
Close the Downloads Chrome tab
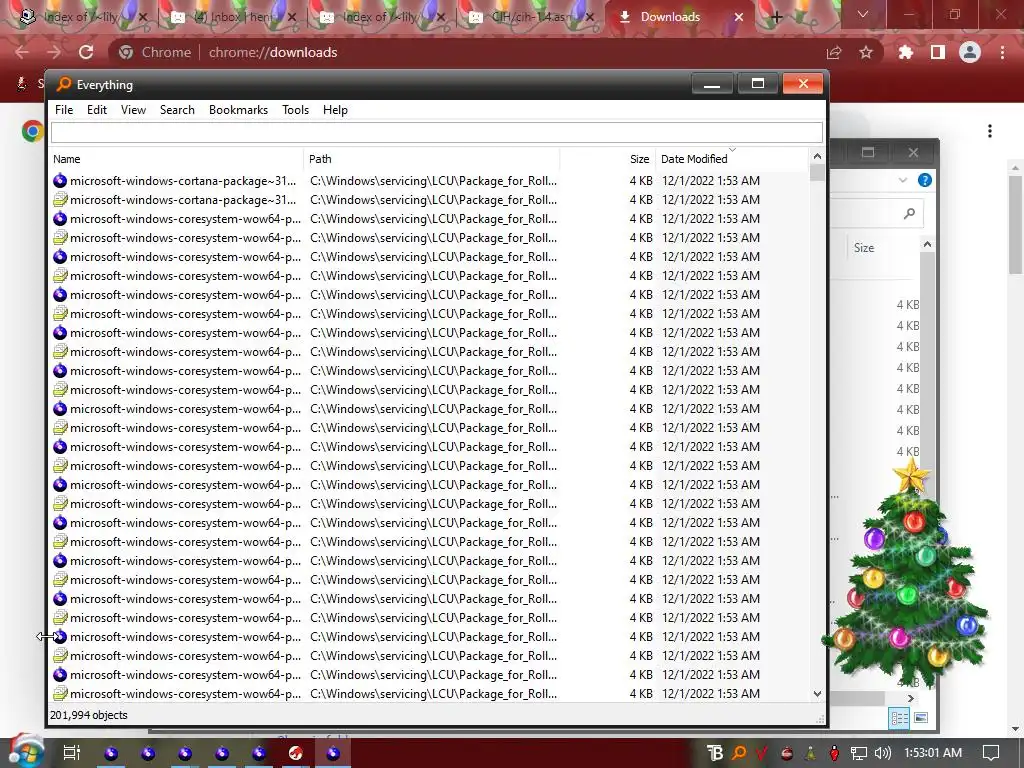coord(739,17)
